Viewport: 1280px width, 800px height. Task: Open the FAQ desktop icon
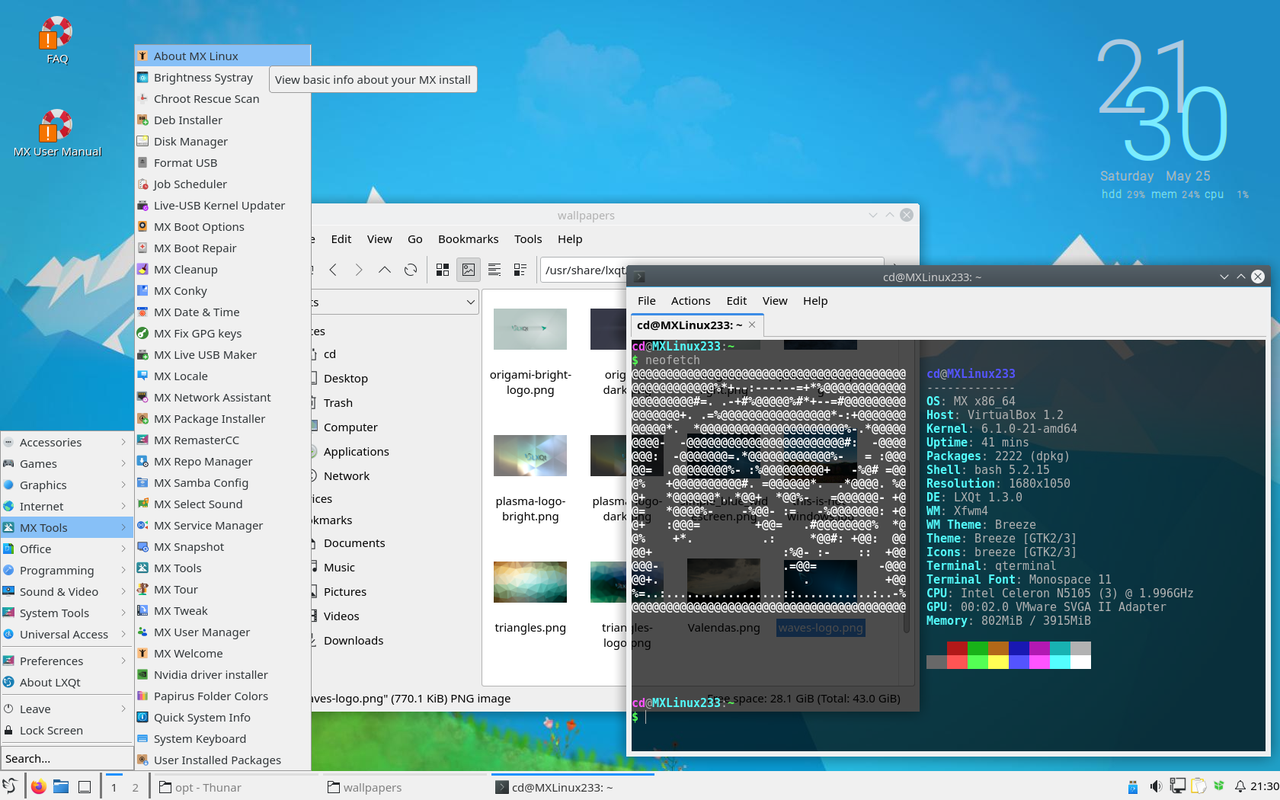point(57,39)
